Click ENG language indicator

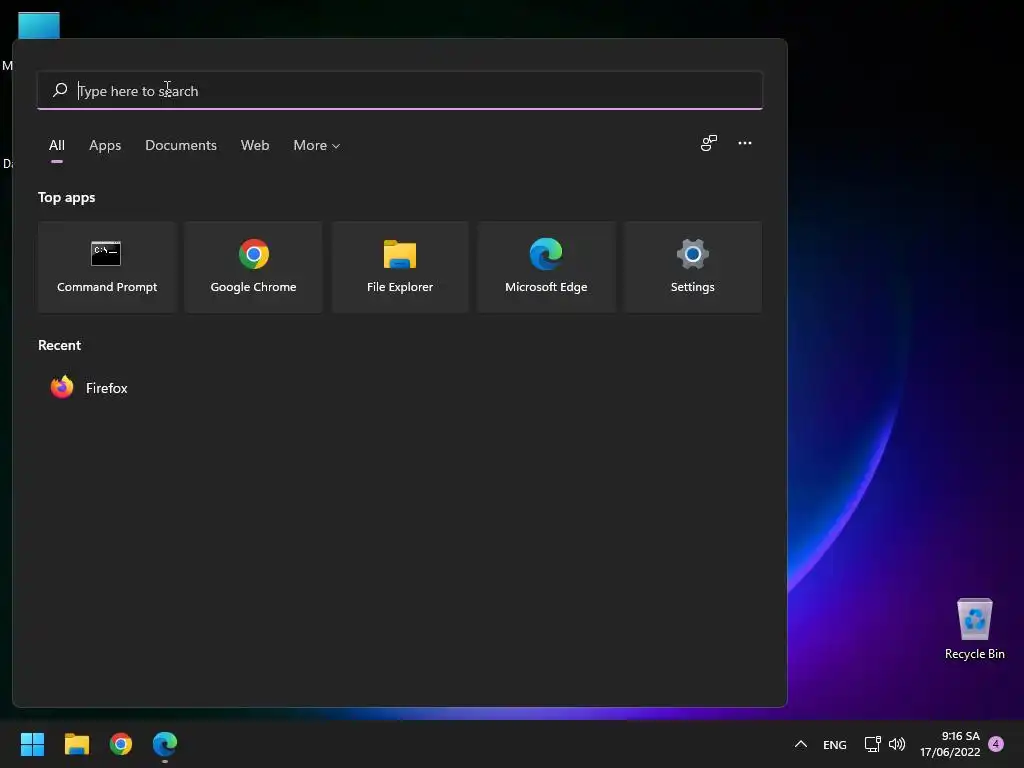tap(835, 744)
